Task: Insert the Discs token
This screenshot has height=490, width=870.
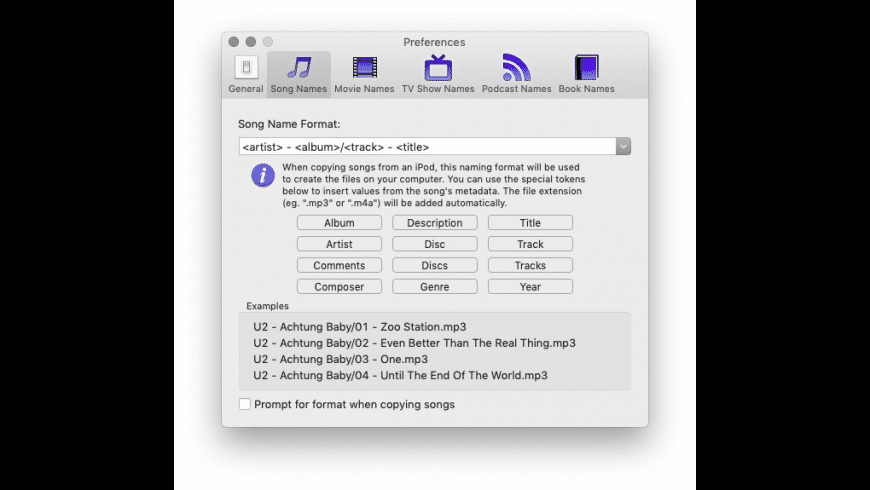Action: click(x=434, y=265)
